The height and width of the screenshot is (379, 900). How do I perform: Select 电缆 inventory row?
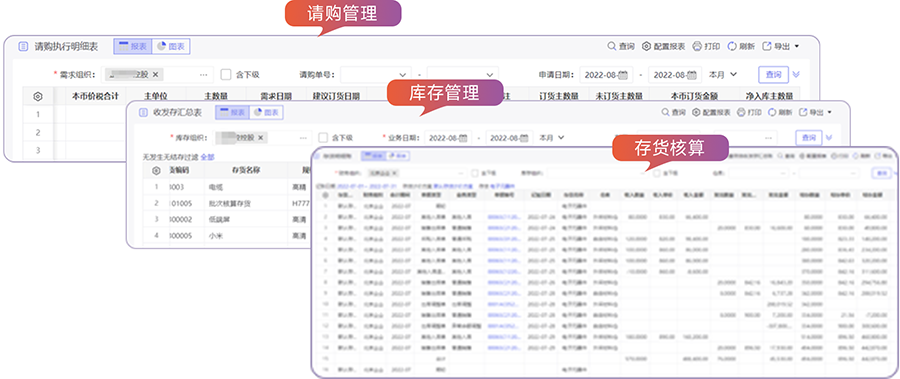227,187
